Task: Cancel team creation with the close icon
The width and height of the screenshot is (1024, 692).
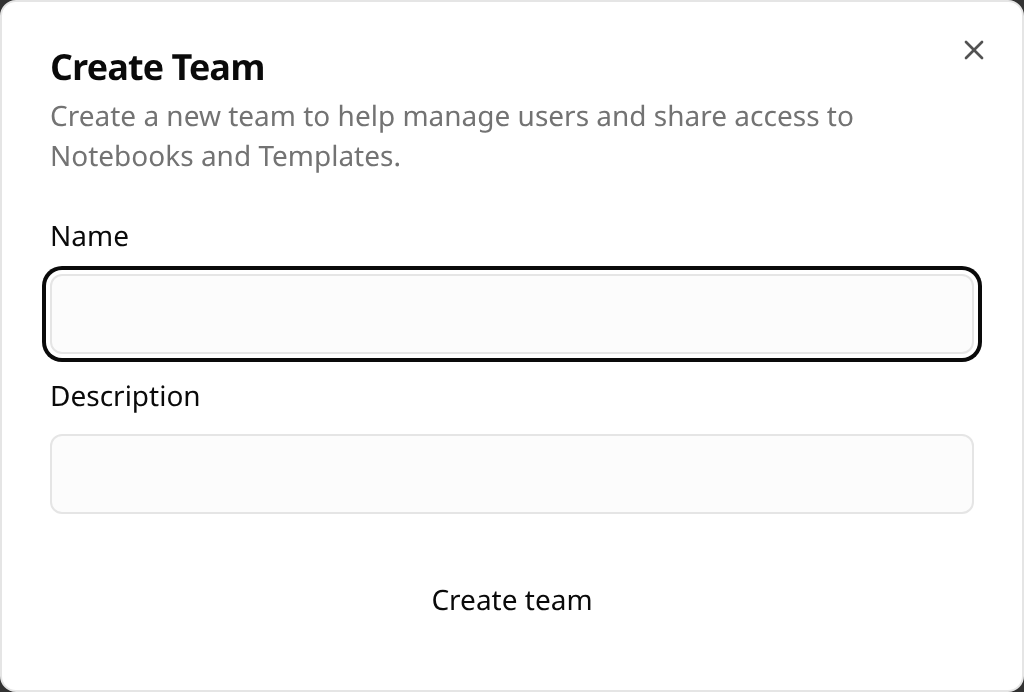Action: pyautogui.click(x=973, y=50)
